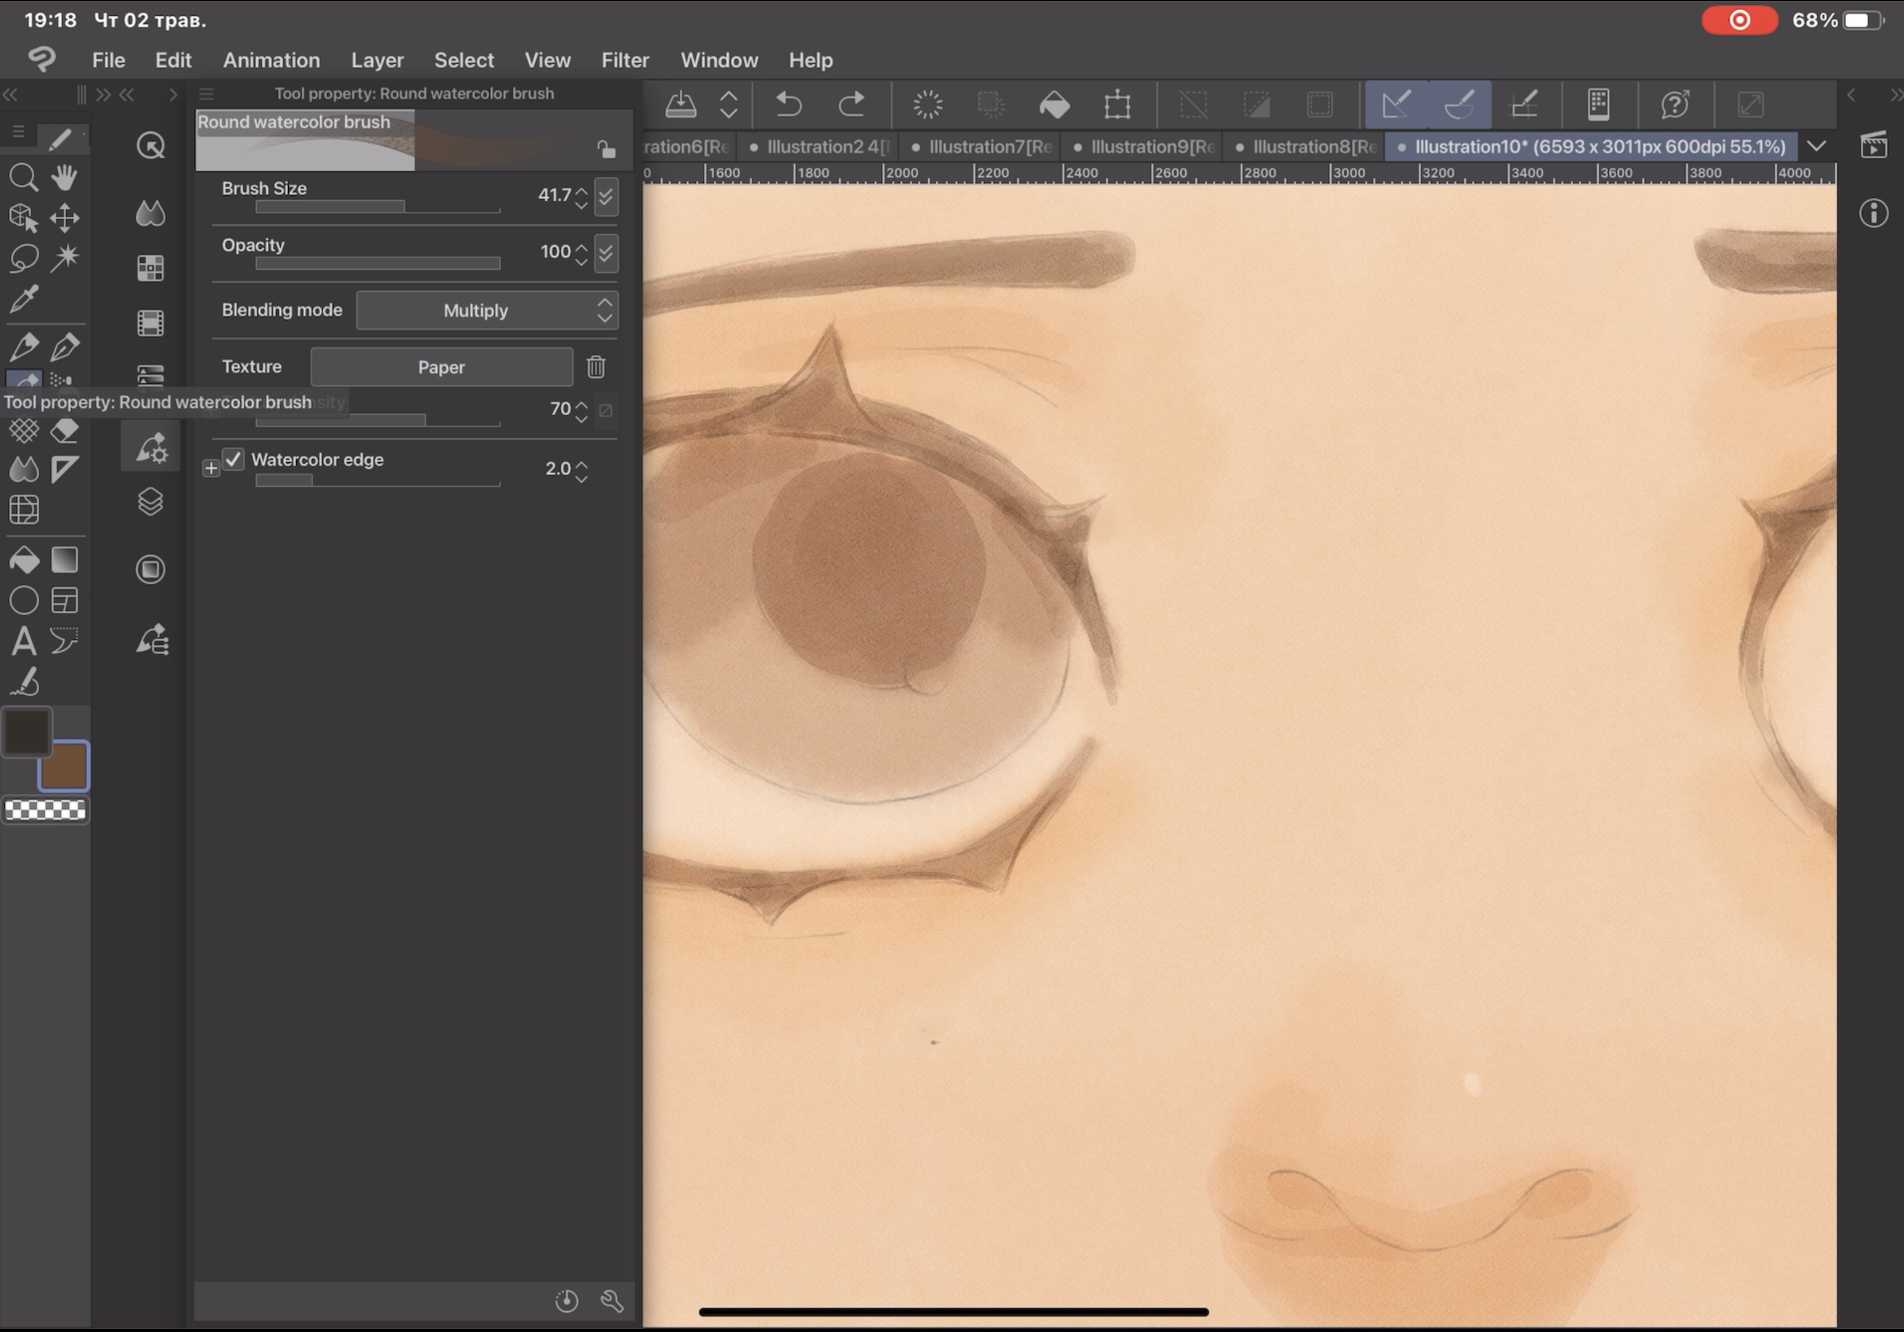
Task: Select the Eraser tool
Action: 65,430
